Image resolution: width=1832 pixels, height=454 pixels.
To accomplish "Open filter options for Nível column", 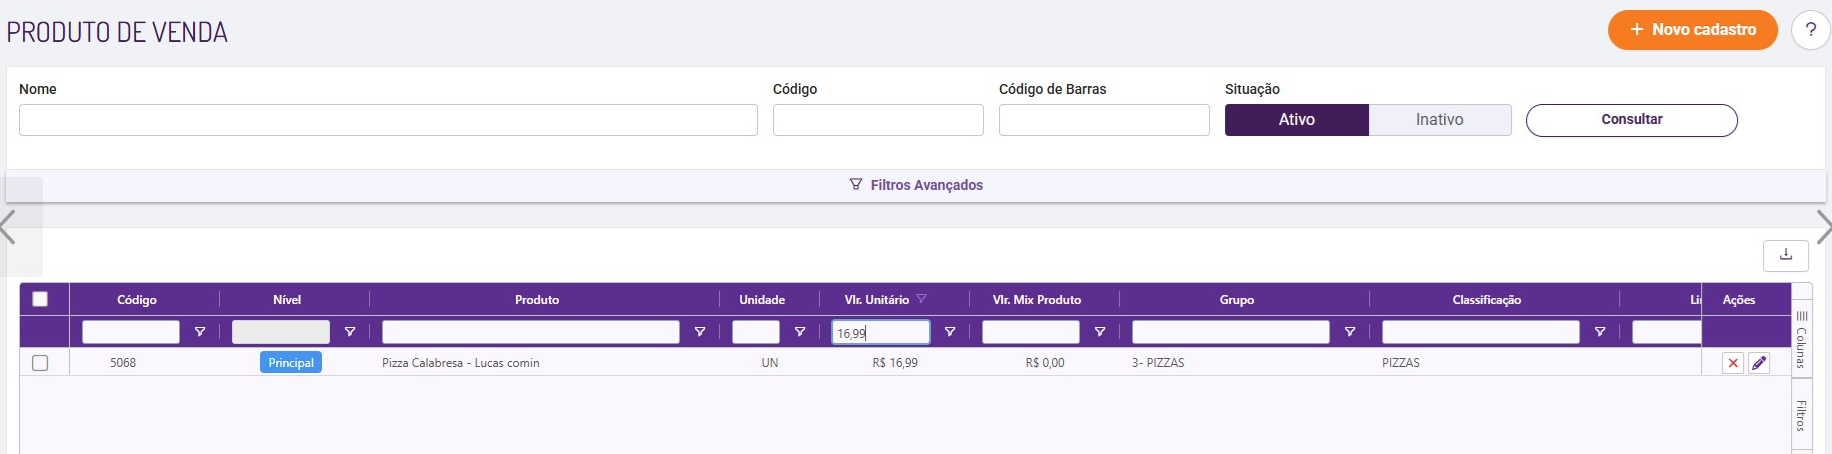I will pyautogui.click(x=350, y=332).
